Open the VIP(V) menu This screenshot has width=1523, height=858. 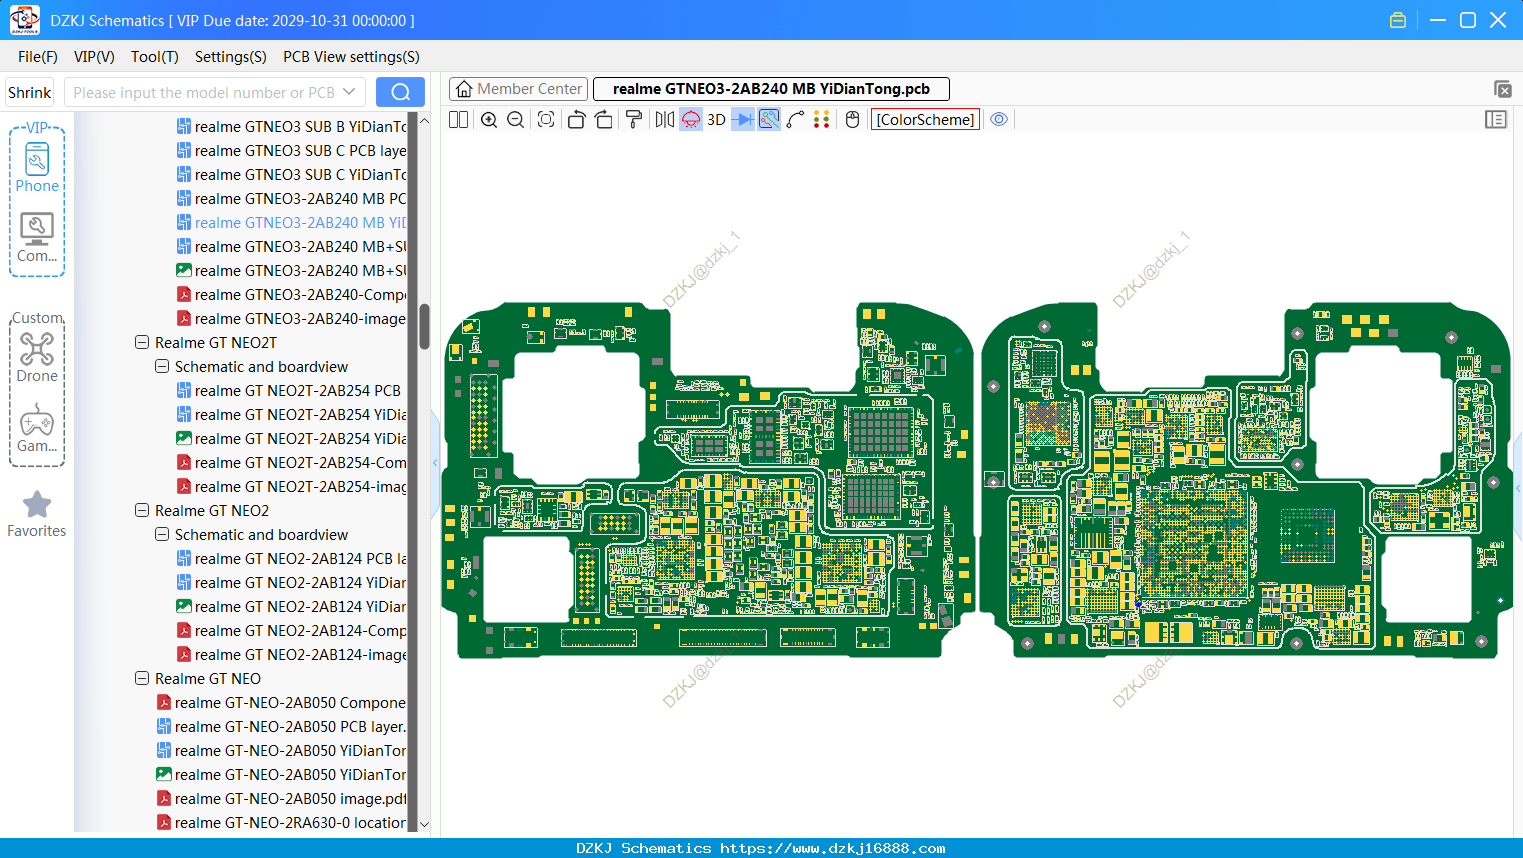point(94,57)
